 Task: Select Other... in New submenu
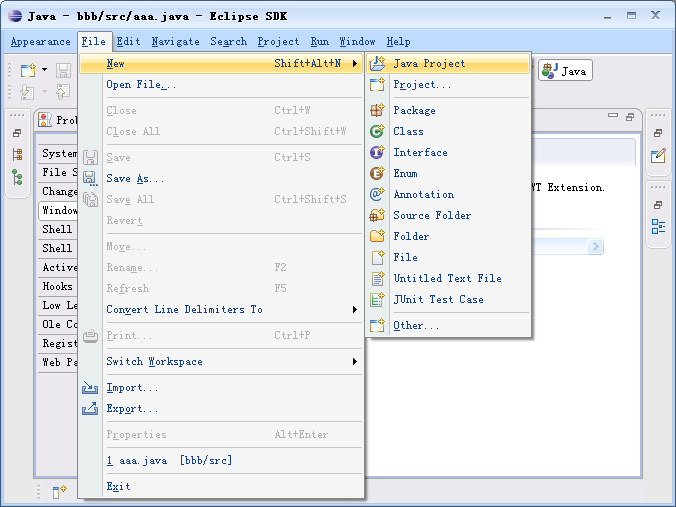[x=448, y=325]
